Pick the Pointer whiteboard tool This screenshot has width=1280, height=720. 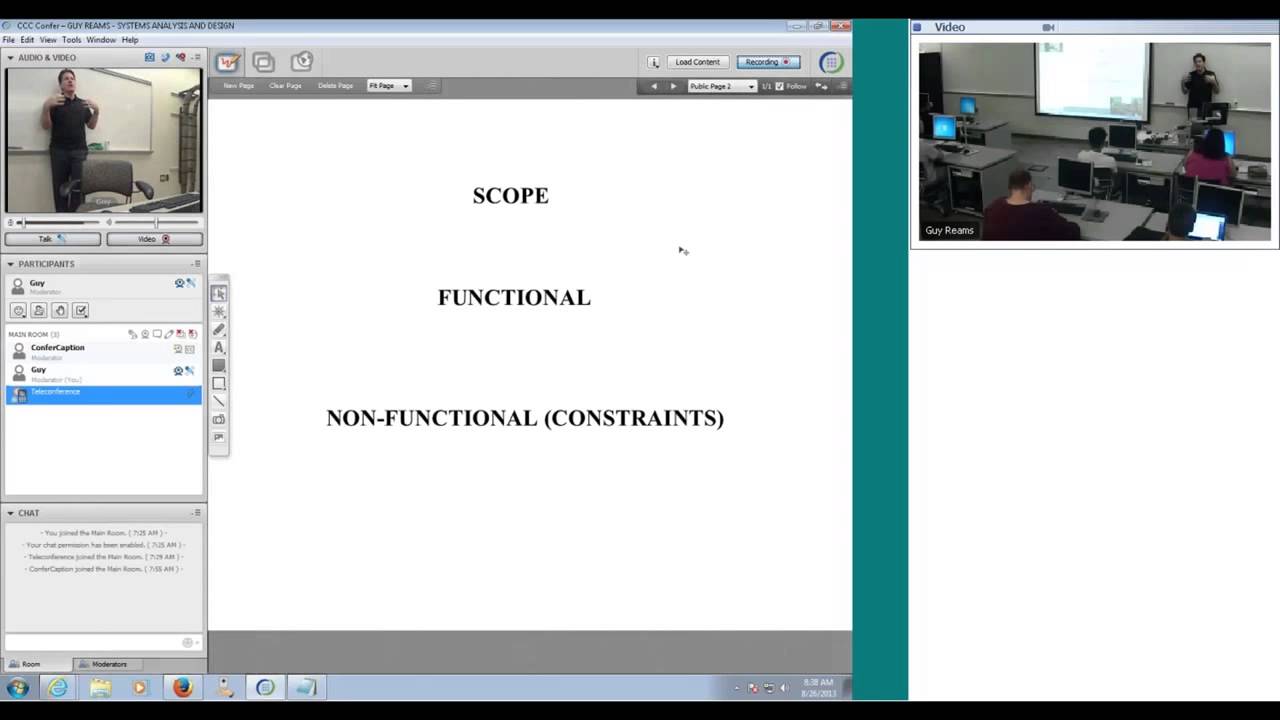219,312
